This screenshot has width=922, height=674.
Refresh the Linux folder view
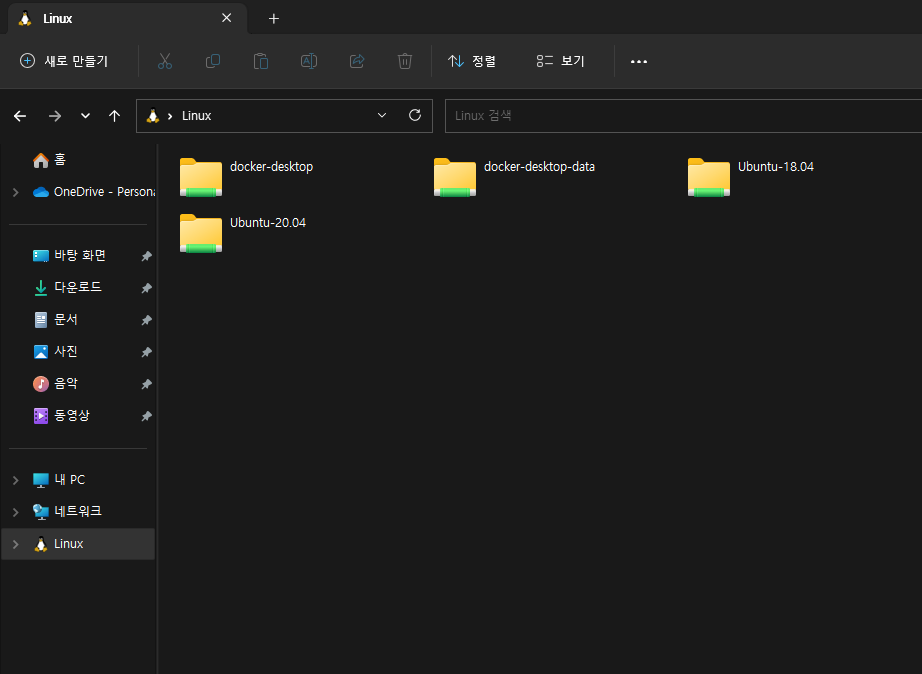coord(415,116)
